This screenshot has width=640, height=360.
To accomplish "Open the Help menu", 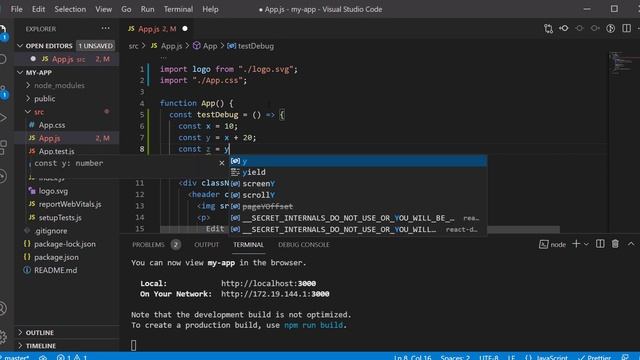I will click(210, 9).
